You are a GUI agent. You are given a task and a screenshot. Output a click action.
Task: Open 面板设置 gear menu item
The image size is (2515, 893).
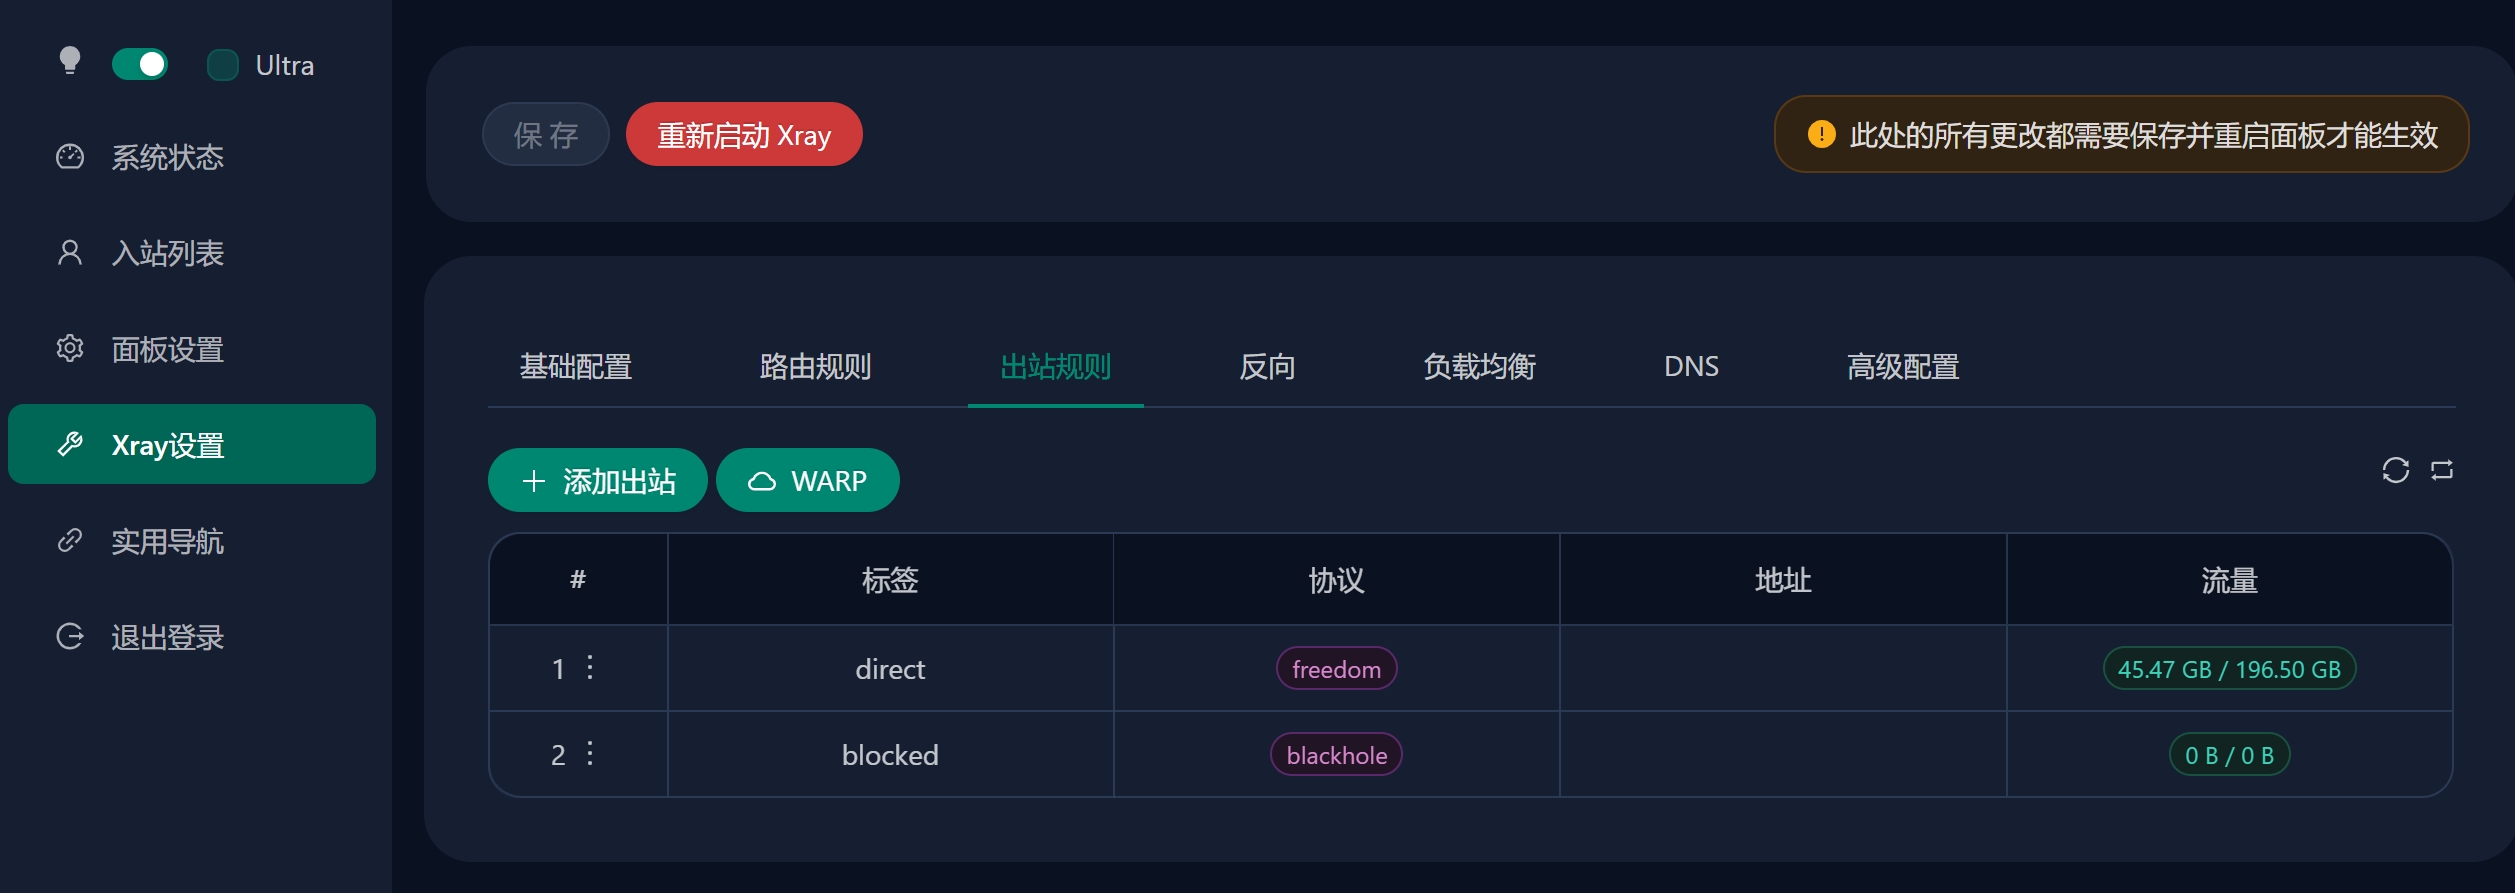pos(167,349)
